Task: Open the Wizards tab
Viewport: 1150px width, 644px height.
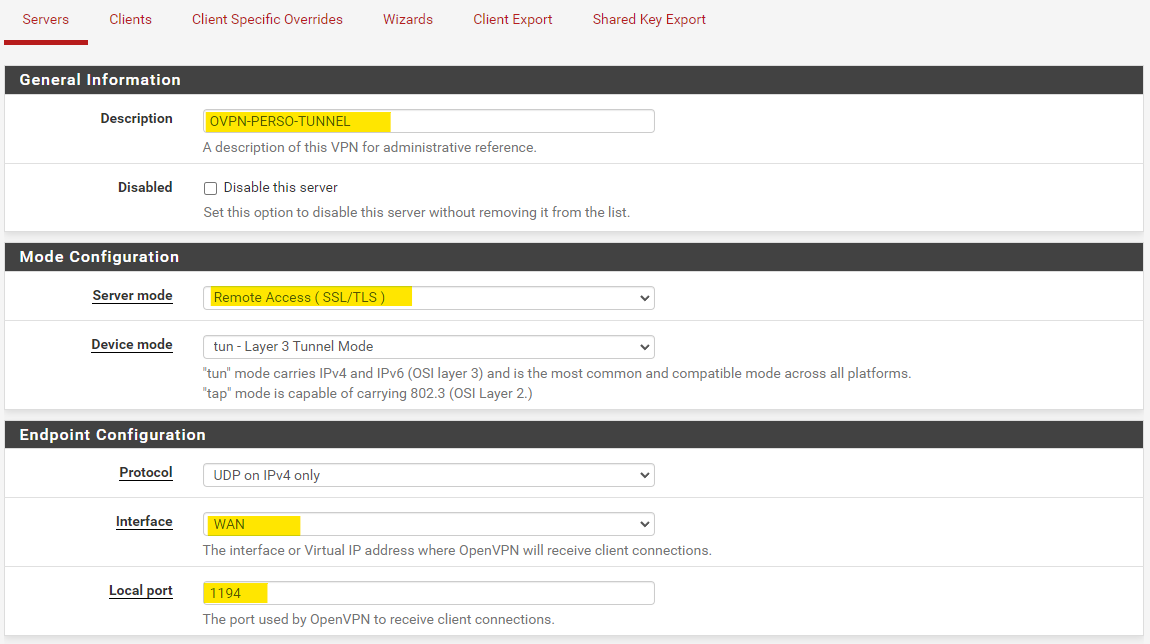Action: coord(408,19)
